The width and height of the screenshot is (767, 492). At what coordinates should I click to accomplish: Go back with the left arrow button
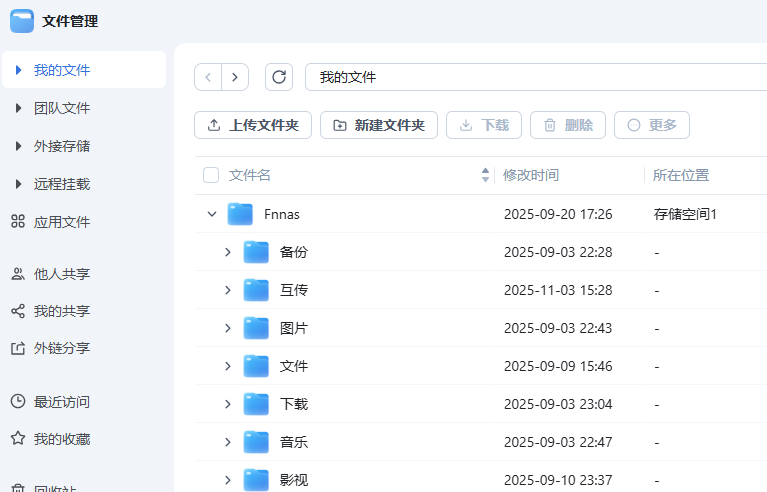click(x=208, y=77)
